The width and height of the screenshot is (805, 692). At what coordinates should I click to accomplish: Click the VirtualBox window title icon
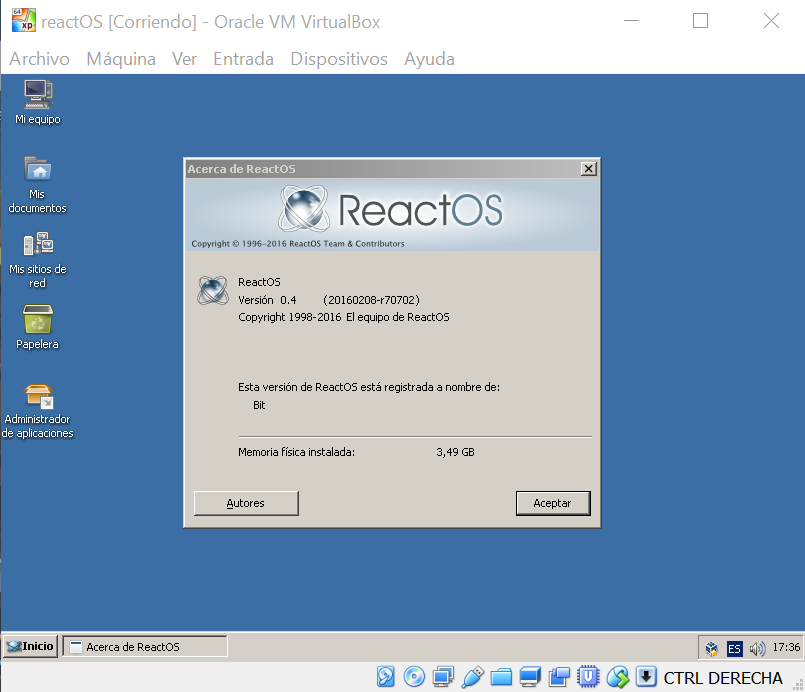(24, 21)
